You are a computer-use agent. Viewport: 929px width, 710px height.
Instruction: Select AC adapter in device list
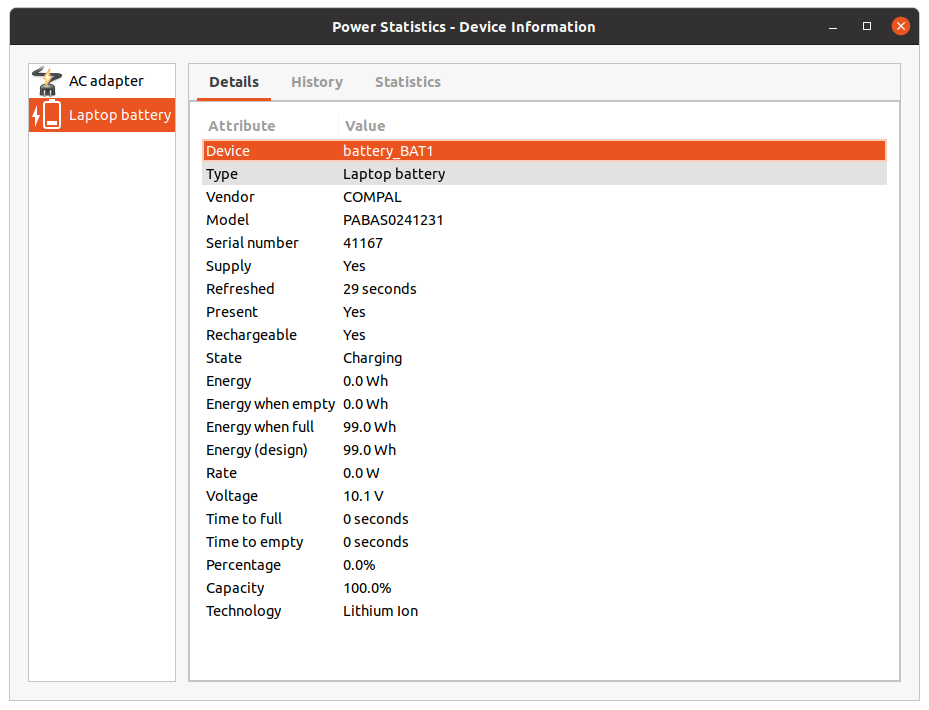[105, 81]
